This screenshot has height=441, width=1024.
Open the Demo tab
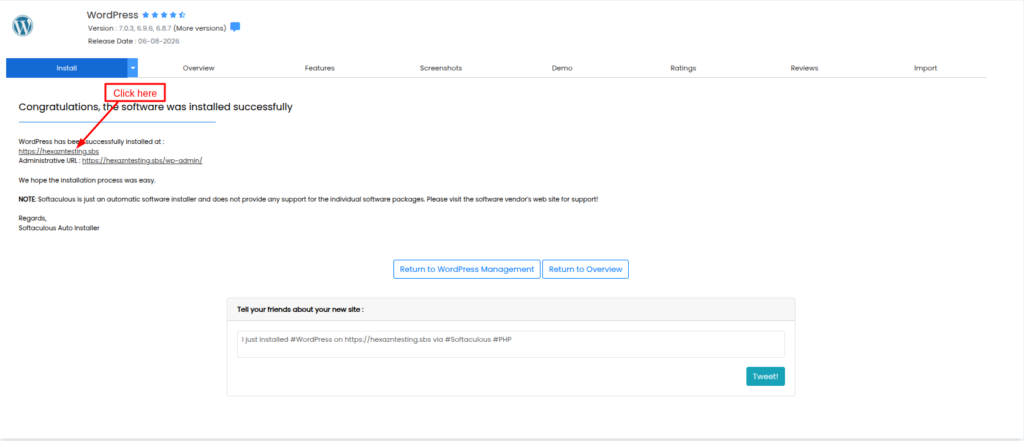[562, 68]
